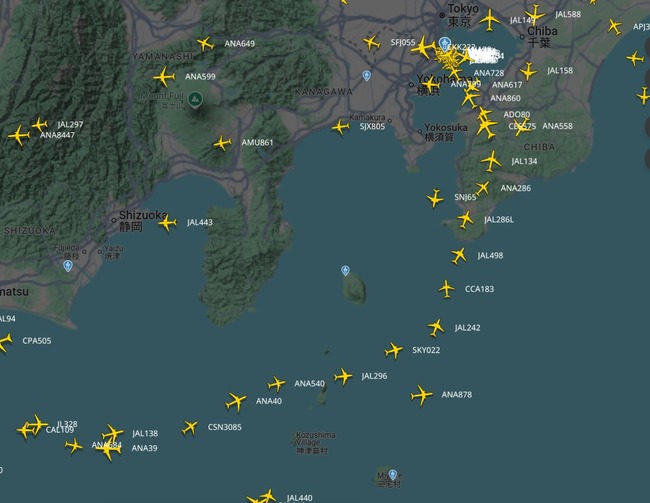Screen dimensions: 650x503
Task: Select the JAL134 aircraft over Chiba
Action: click(x=491, y=161)
